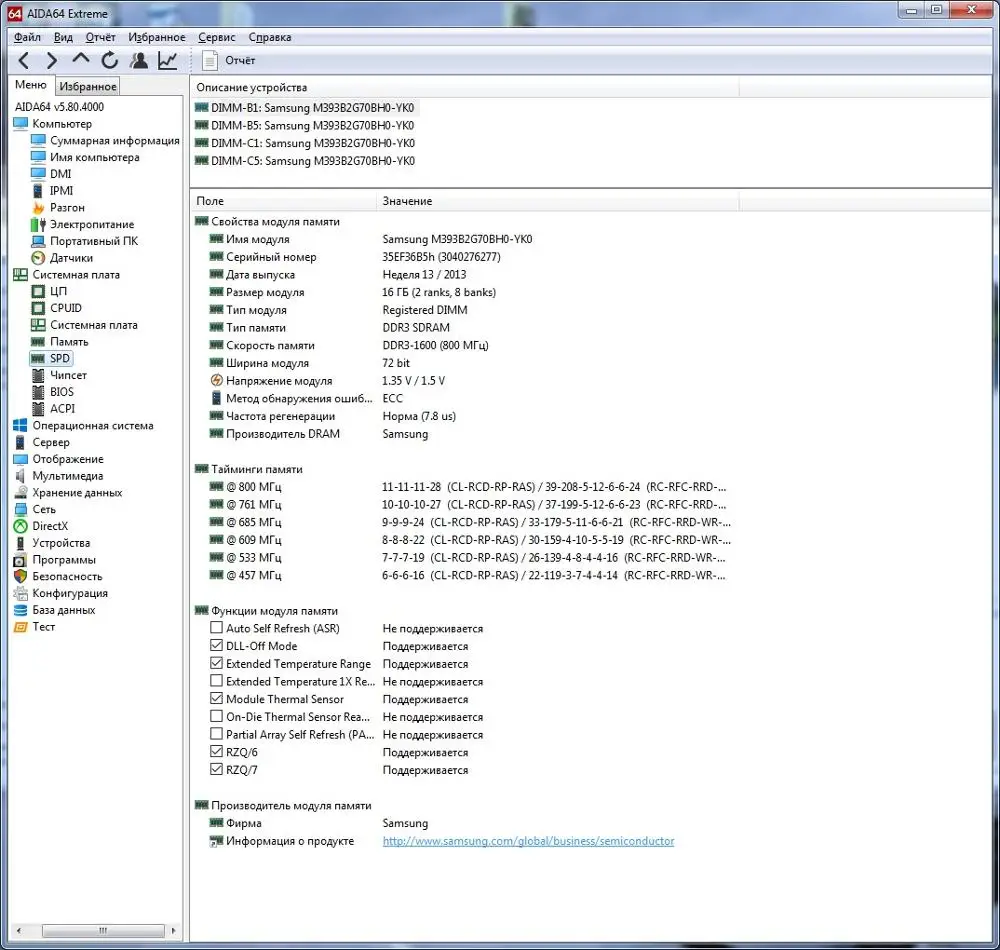Open the Отчёт menu in the menu bar

click(101, 37)
